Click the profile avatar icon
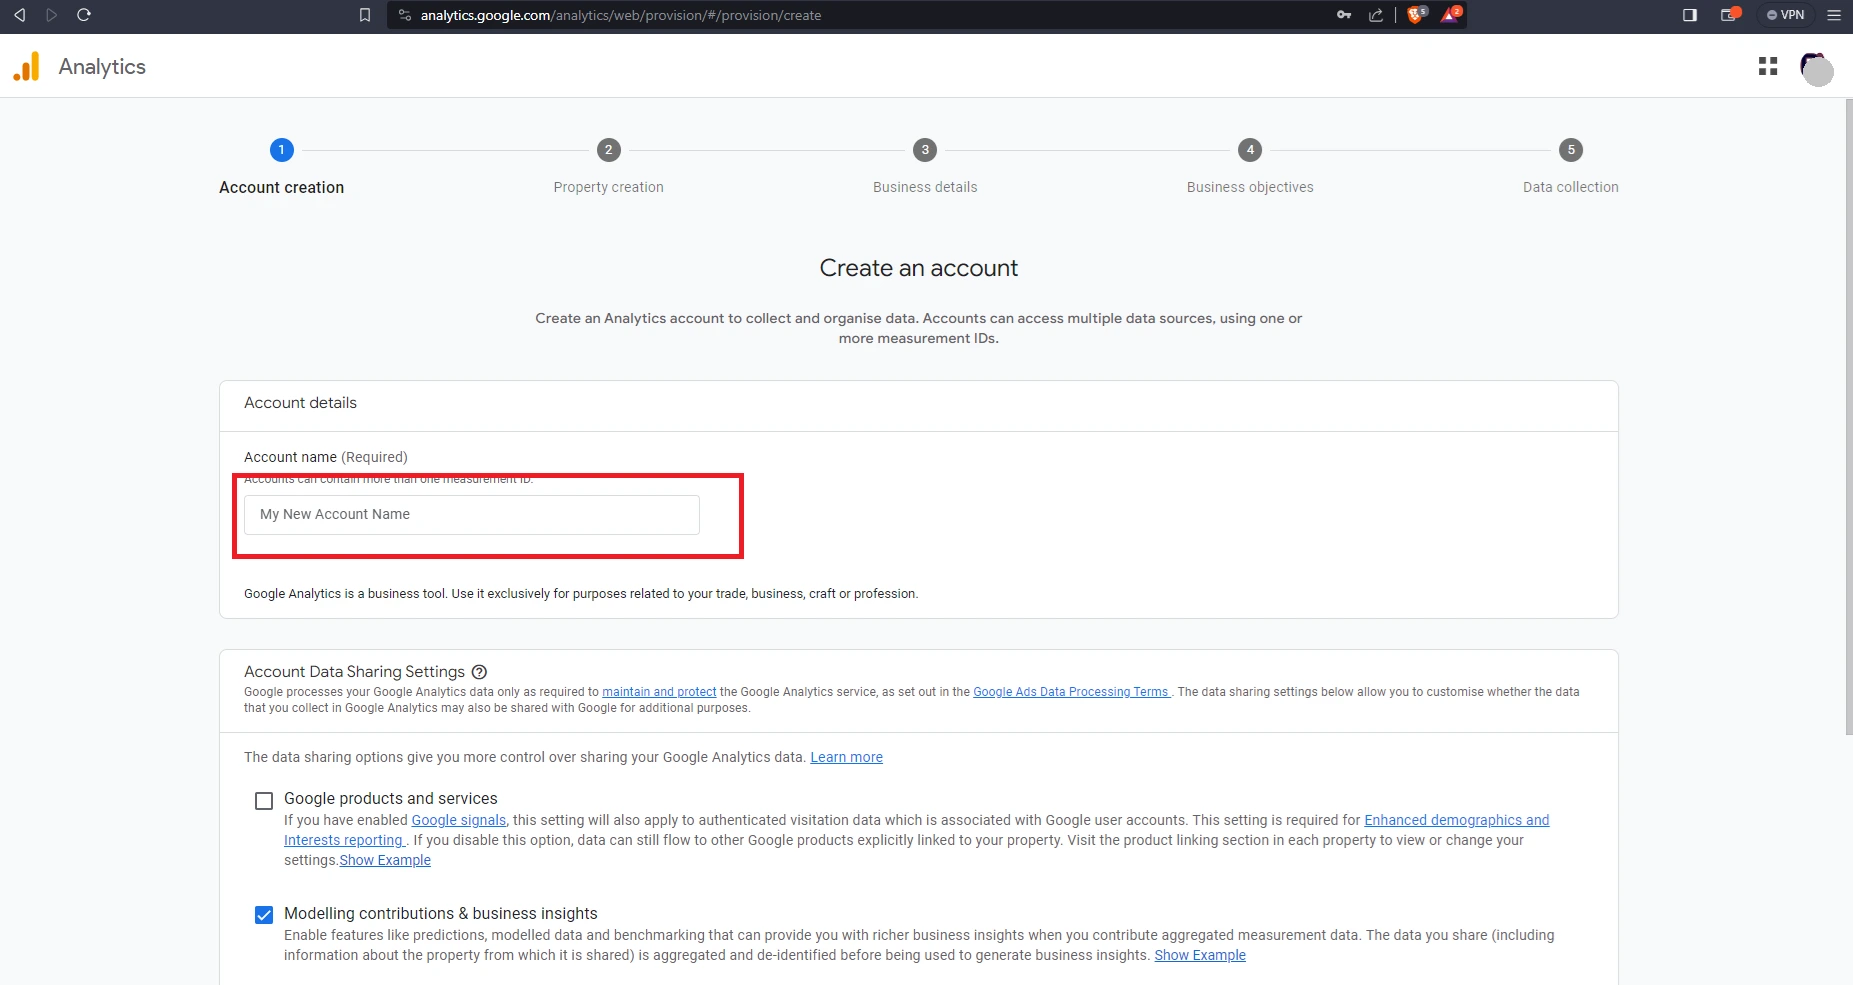The image size is (1853, 985). 1816,69
